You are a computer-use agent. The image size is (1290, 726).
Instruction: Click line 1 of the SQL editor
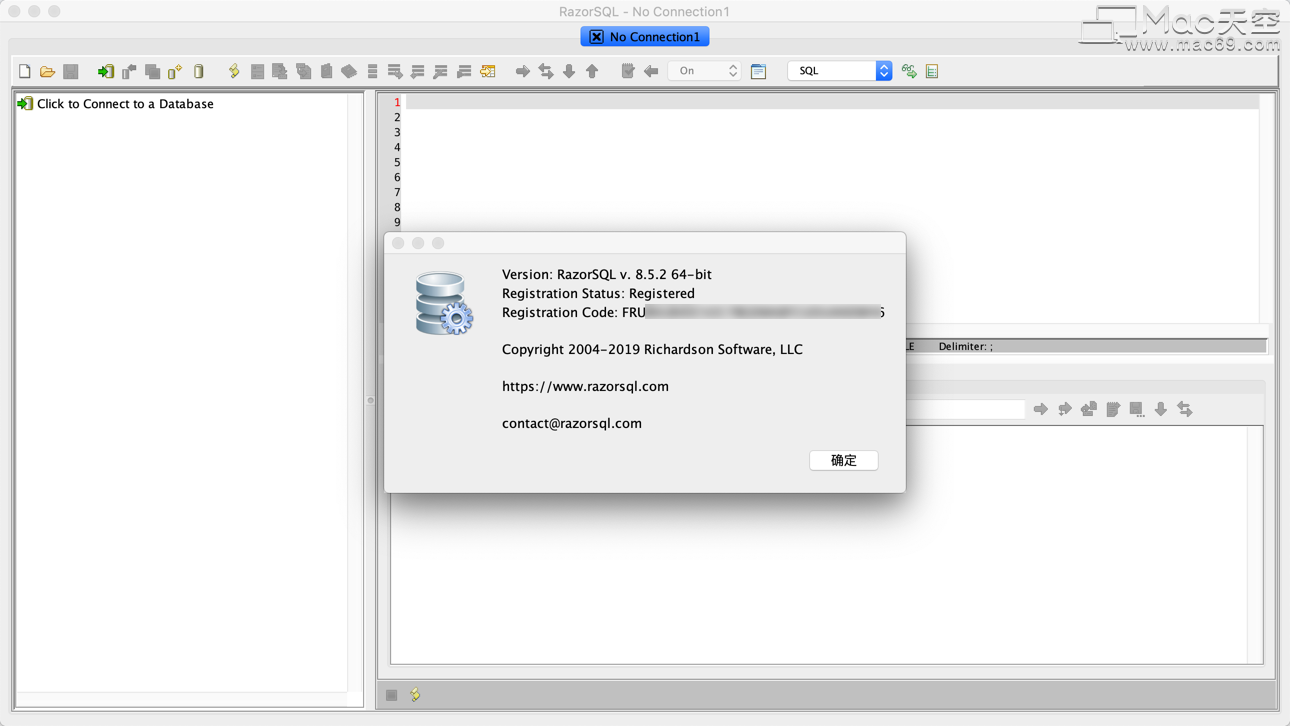832,102
